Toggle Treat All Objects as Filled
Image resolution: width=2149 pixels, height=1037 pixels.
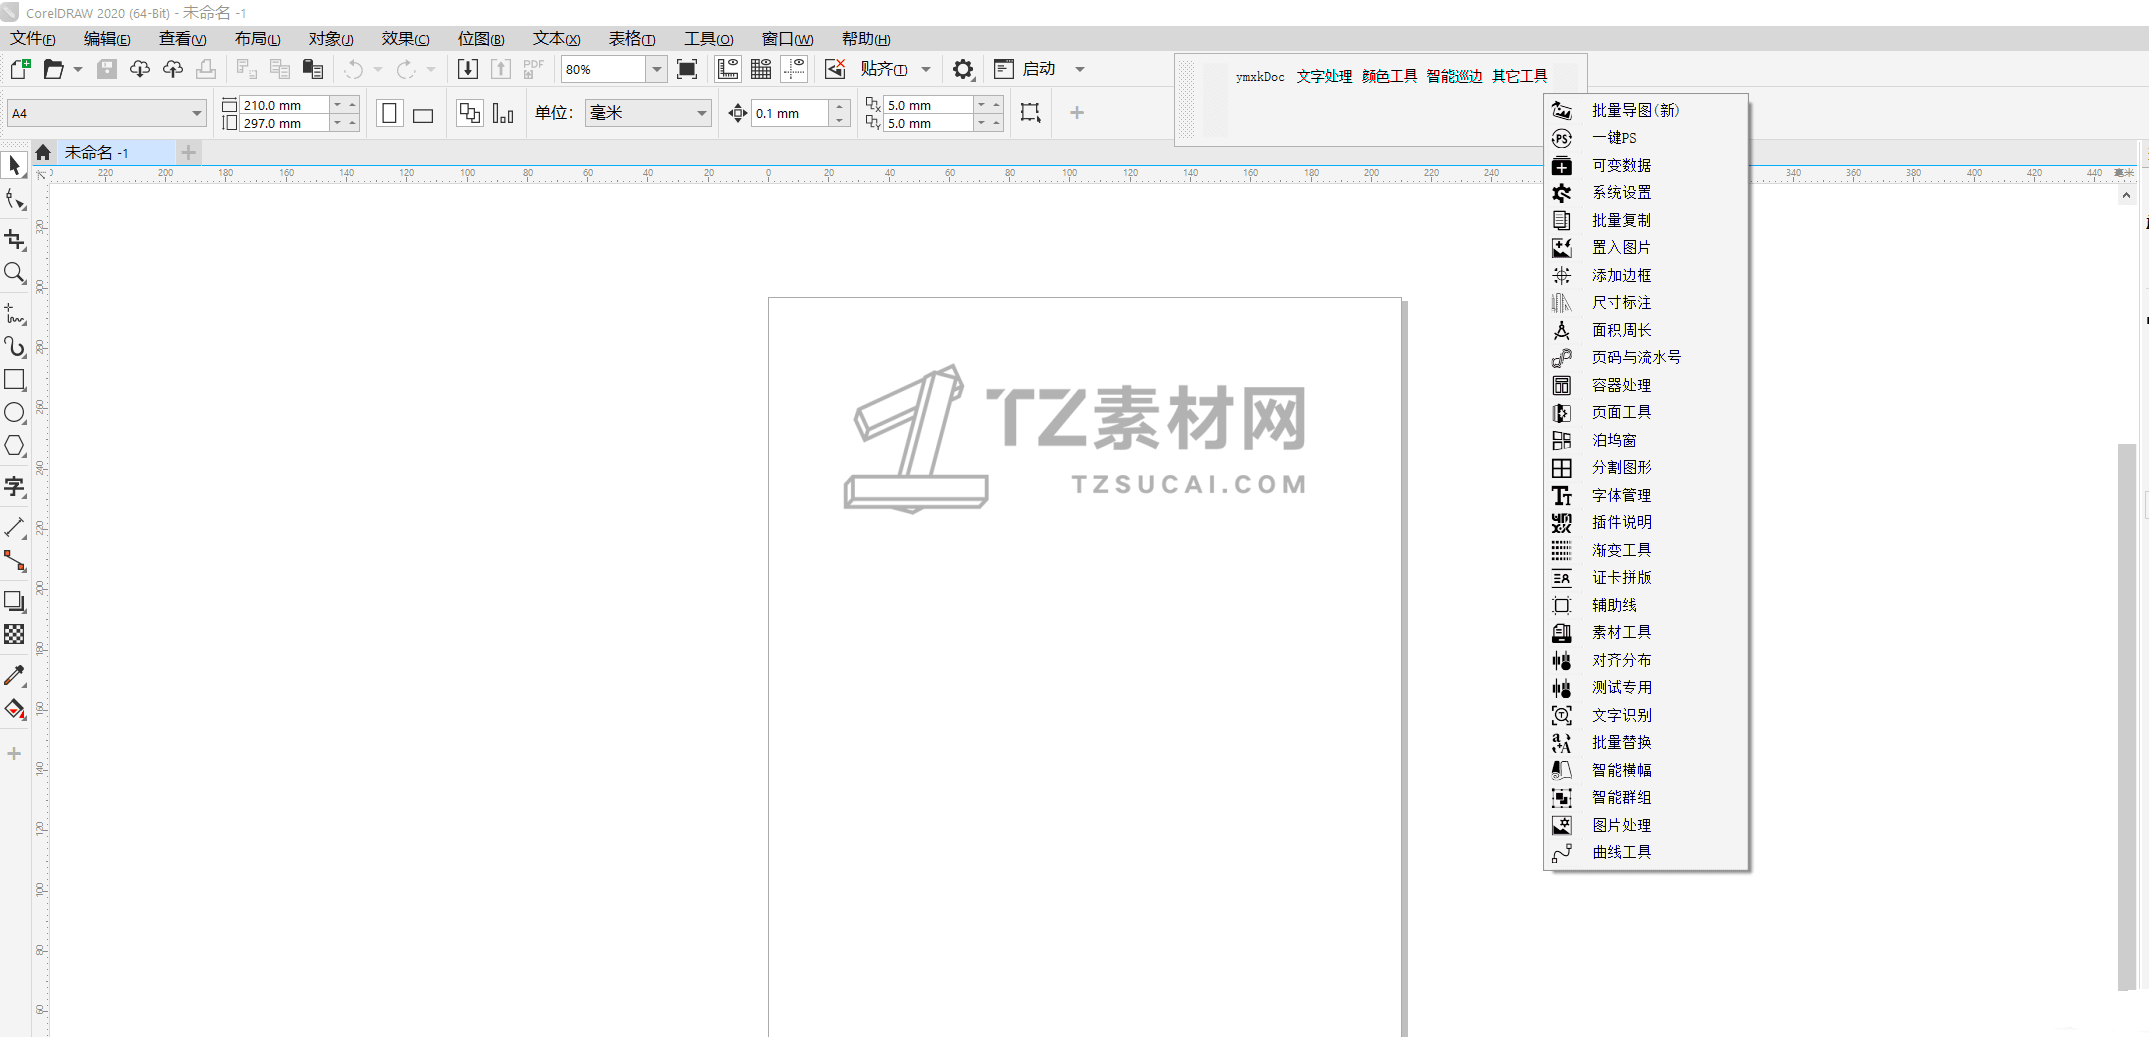1030,112
